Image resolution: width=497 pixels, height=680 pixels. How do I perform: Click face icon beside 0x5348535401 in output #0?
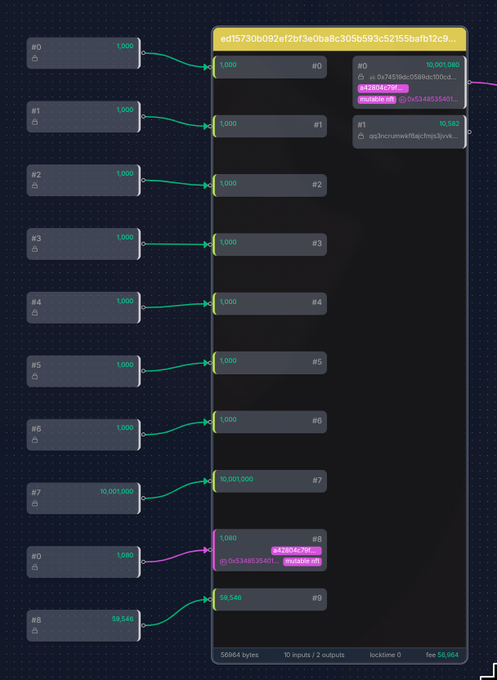pos(402,99)
